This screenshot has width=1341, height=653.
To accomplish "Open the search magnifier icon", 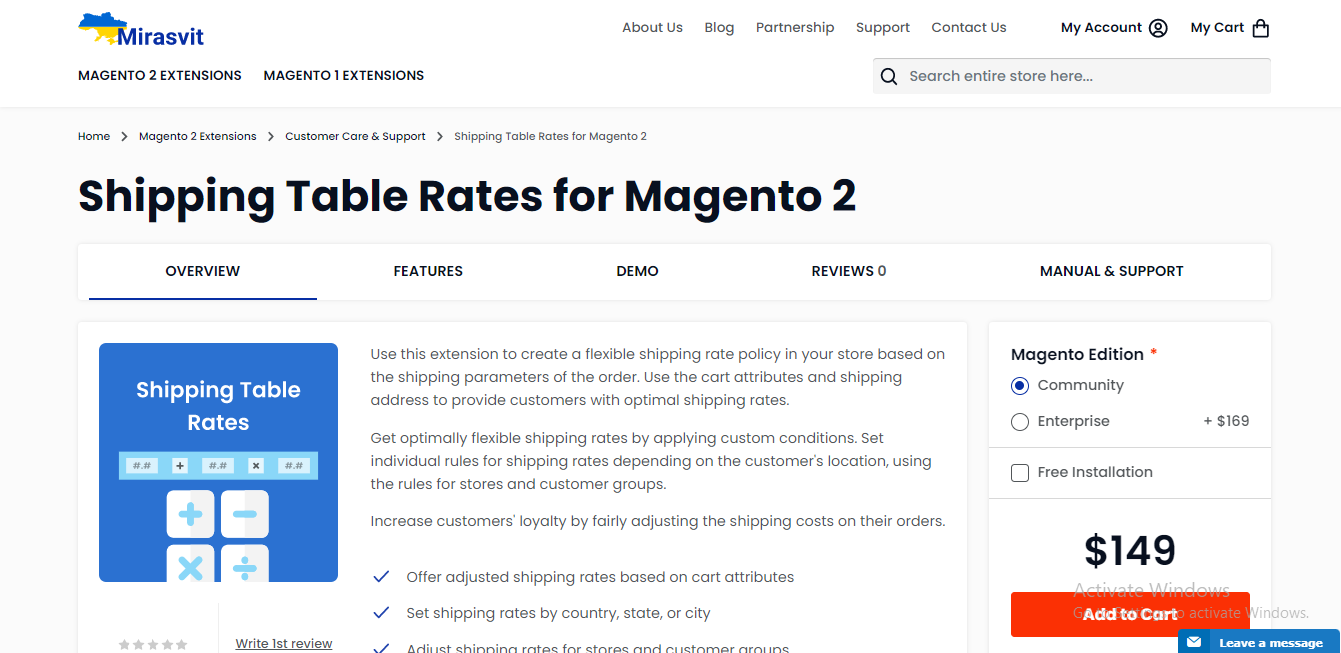I will pyautogui.click(x=889, y=76).
